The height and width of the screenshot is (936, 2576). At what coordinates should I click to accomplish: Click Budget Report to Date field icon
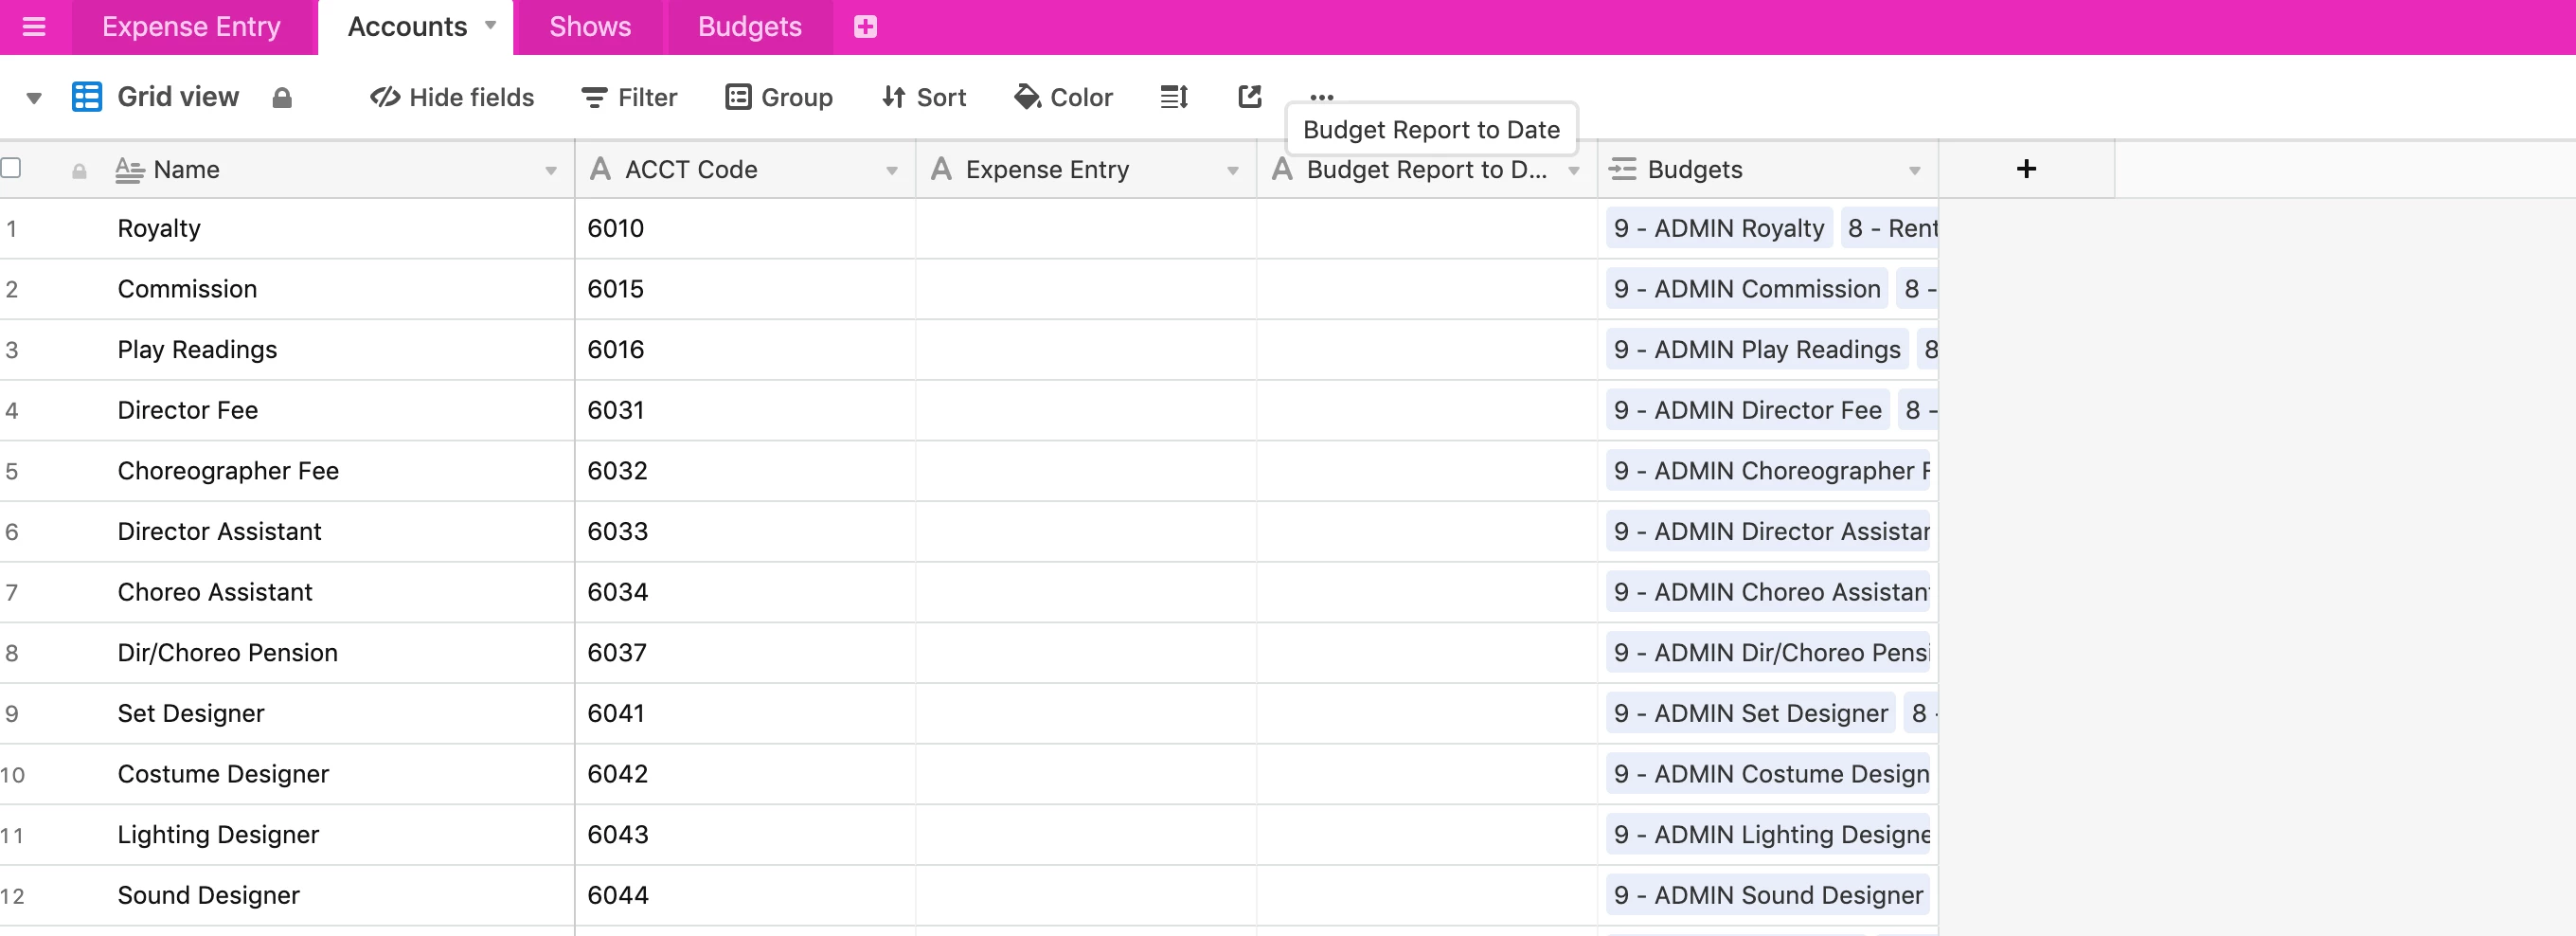coord(1282,169)
